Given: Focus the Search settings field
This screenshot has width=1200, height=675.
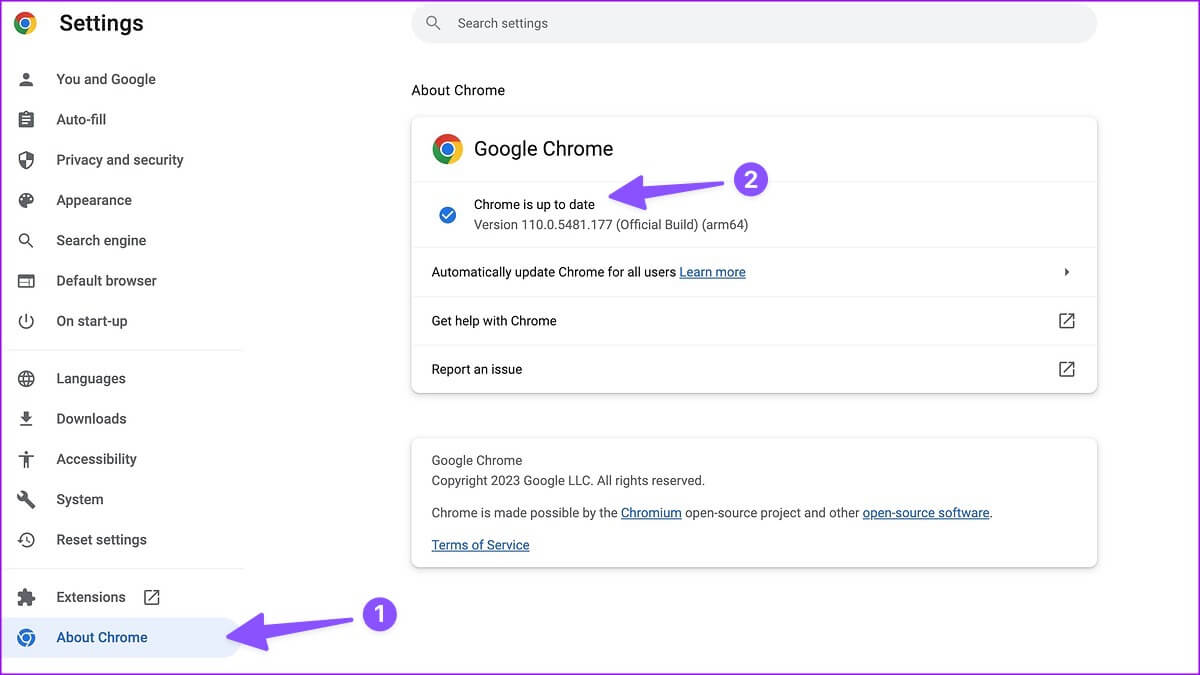Looking at the screenshot, I should (x=754, y=23).
